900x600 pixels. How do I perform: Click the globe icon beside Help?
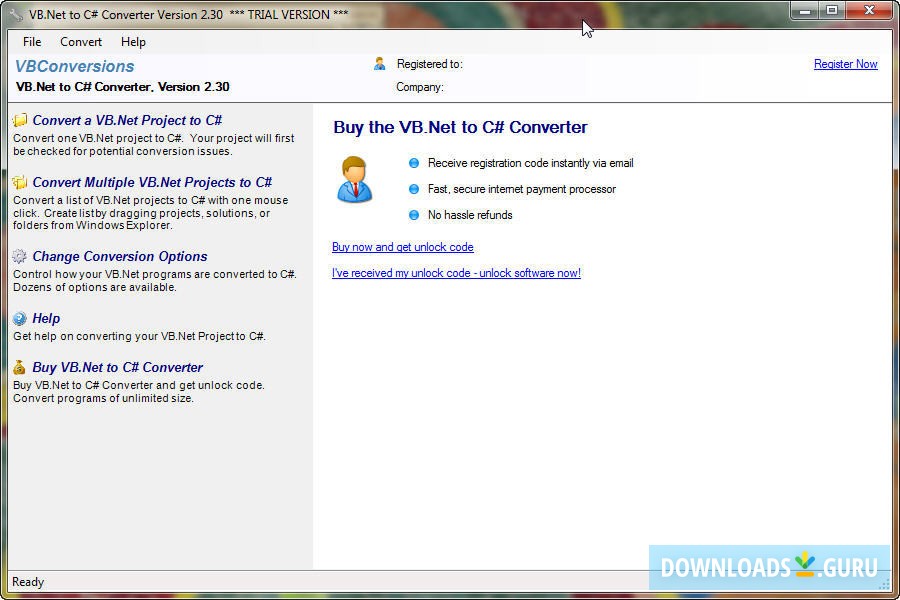(x=20, y=318)
